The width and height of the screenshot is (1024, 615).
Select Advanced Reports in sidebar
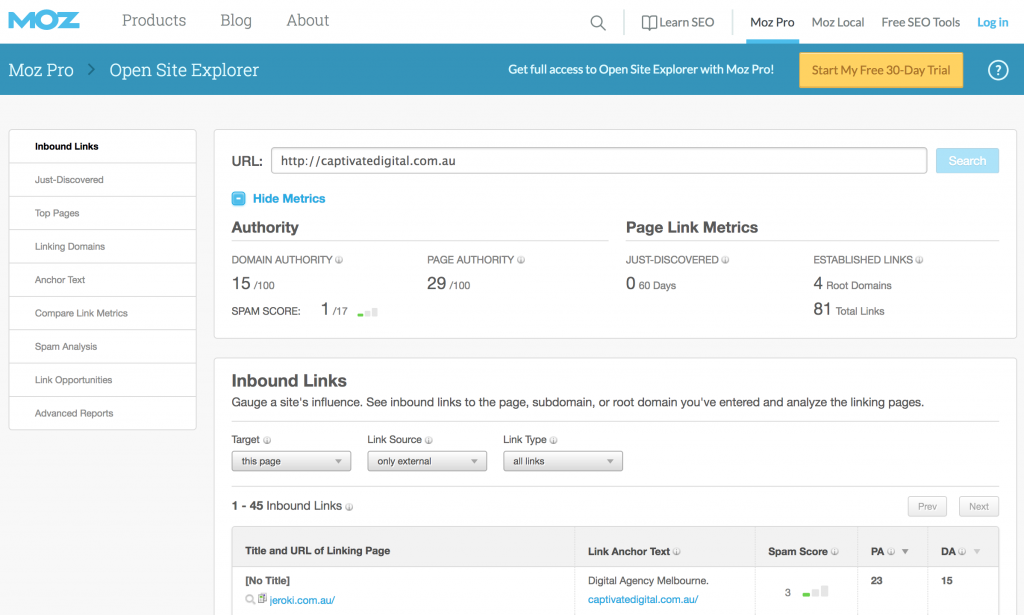pyautogui.click(x=103, y=413)
